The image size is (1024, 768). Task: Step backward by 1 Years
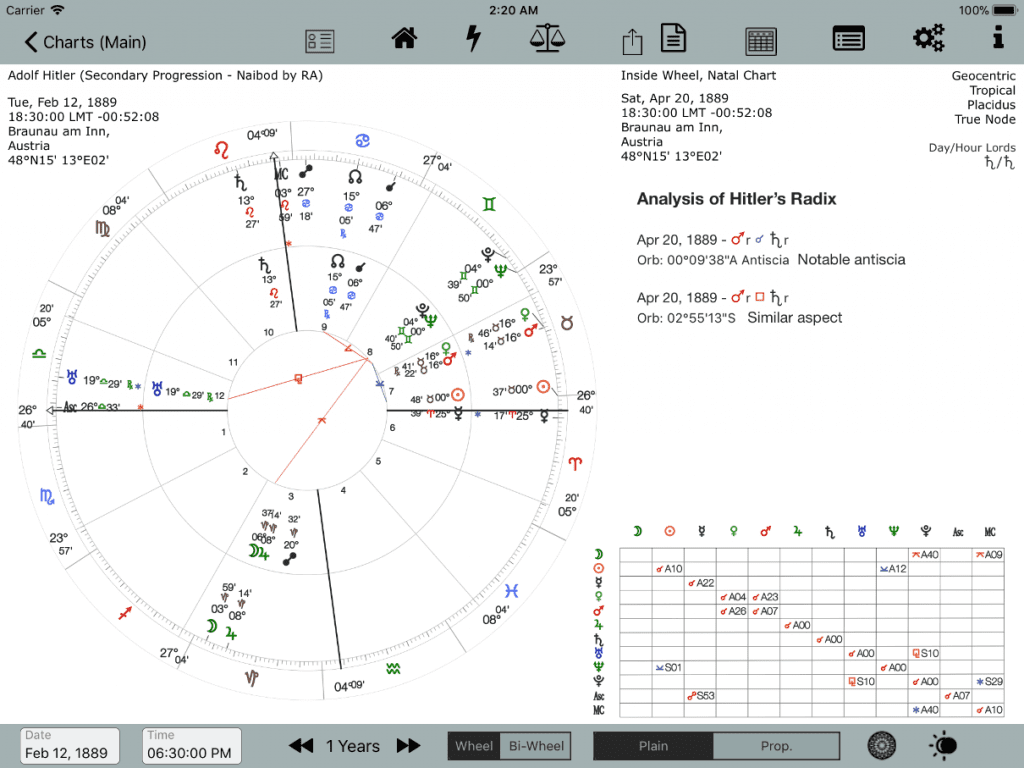(301, 746)
